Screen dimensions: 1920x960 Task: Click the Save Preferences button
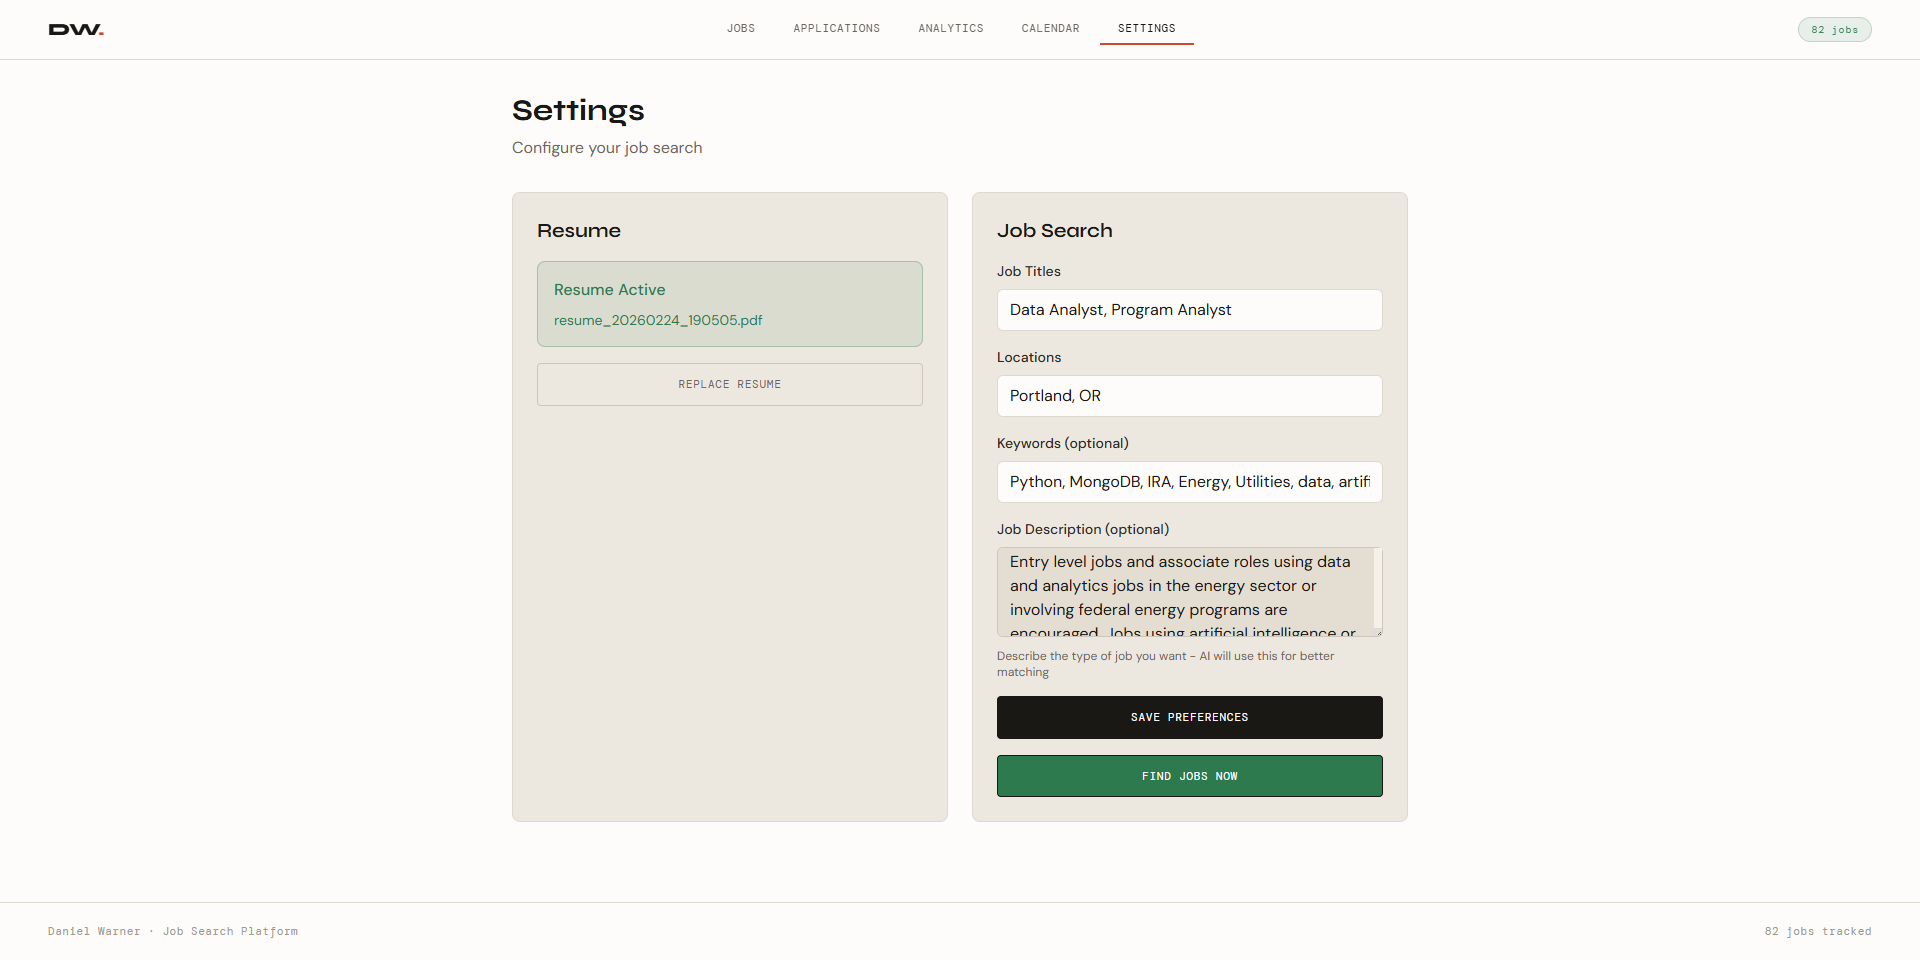pos(1190,718)
